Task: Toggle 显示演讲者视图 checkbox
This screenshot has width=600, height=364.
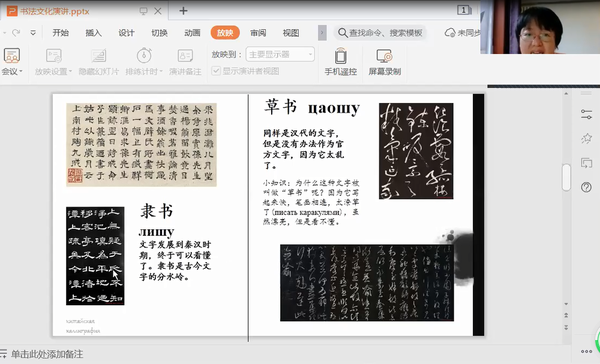Action: tap(216, 71)
